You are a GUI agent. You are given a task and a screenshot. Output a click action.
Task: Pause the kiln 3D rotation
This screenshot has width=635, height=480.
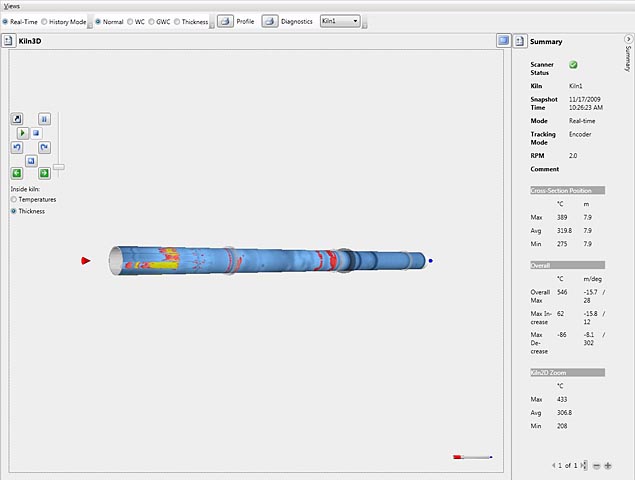(x=44, y=118)
